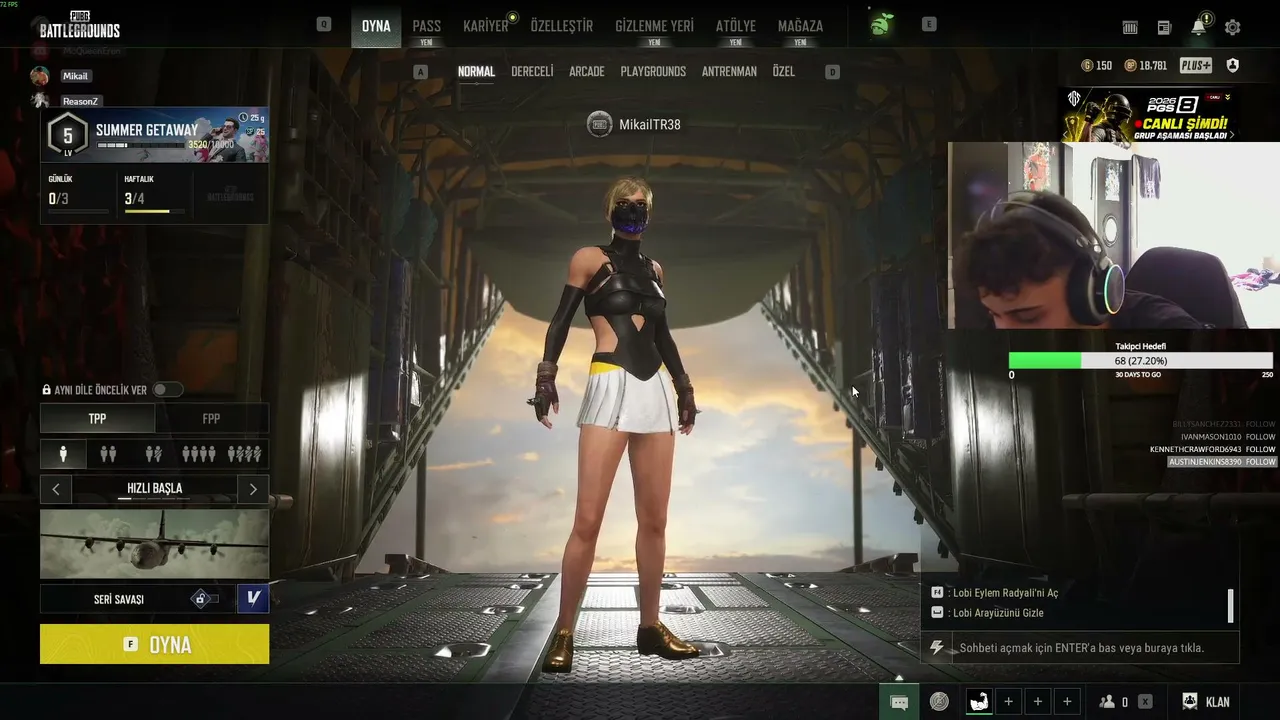Open the KLAN button
The image size is (1280, 720).
pyautogui.click(x=1206, y=702)
